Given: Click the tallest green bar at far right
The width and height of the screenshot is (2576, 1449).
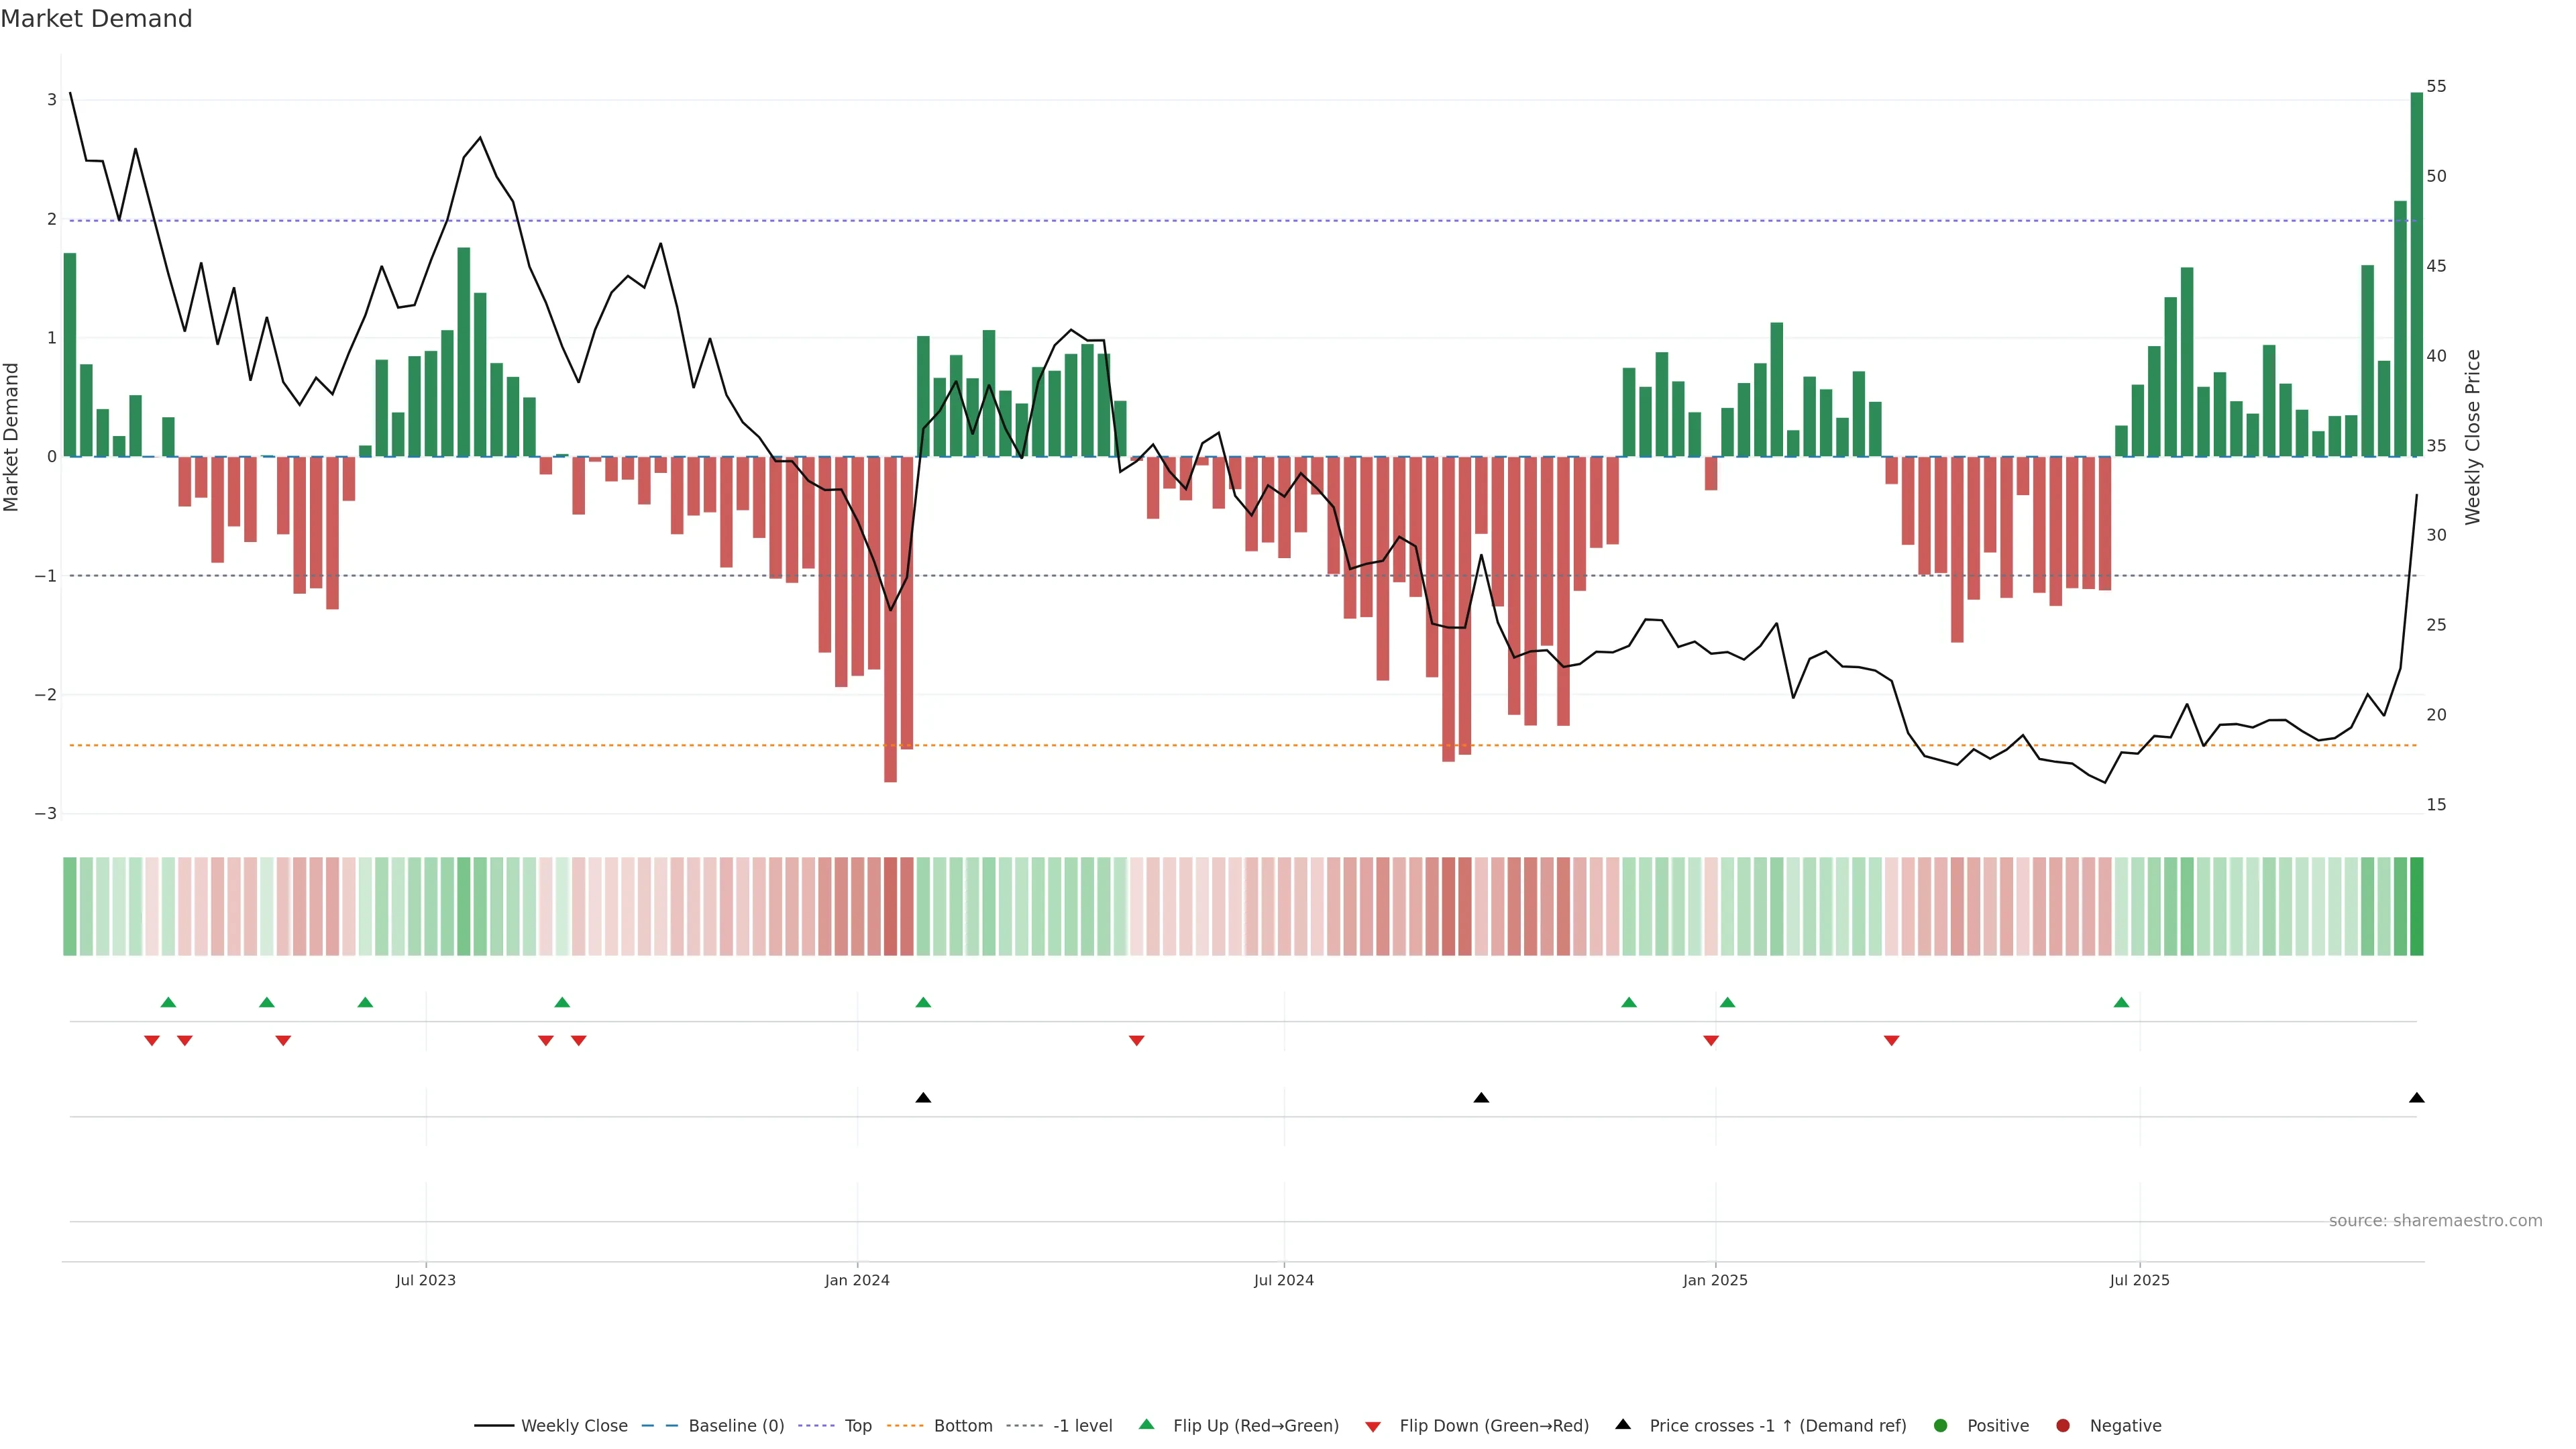Looking at the screenshot, I should [2416, 275].
